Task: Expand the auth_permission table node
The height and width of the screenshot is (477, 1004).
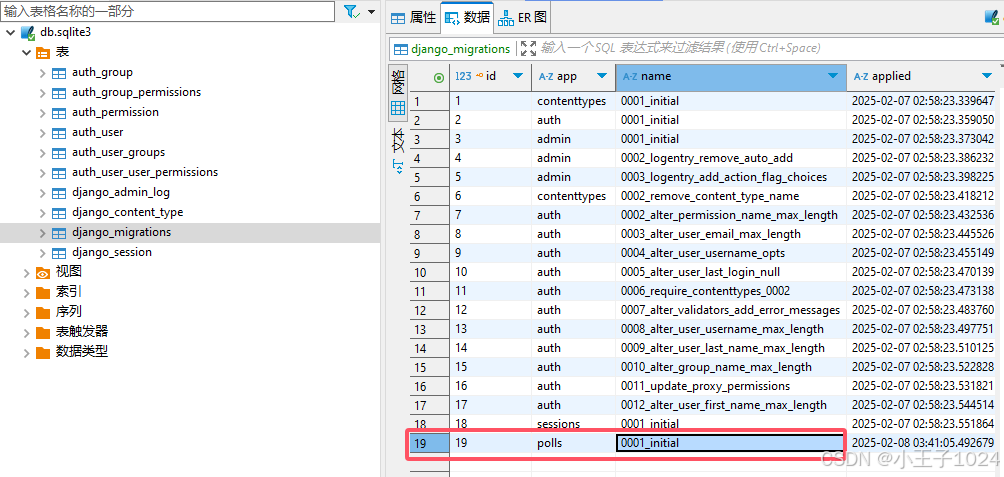Action: [42, 113]
